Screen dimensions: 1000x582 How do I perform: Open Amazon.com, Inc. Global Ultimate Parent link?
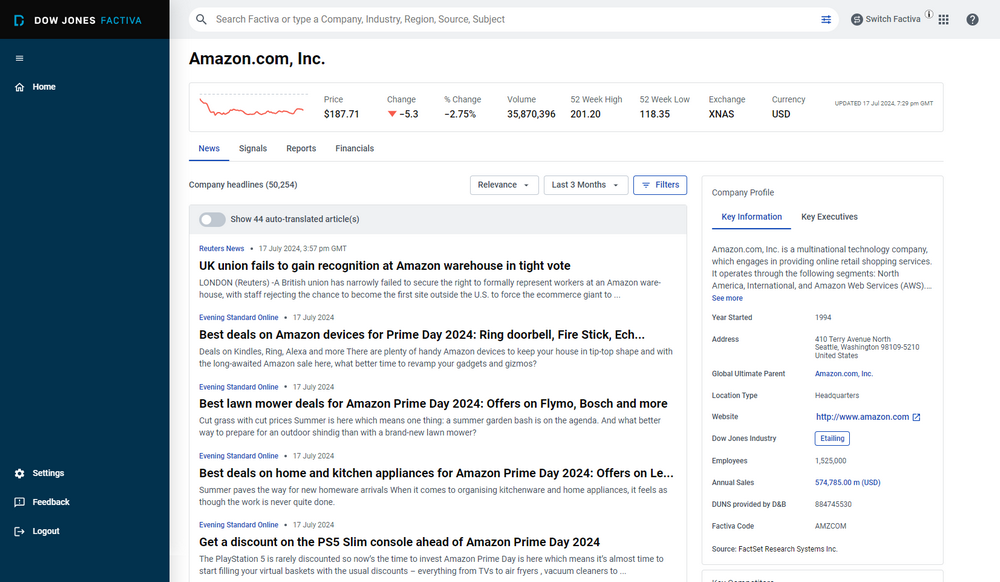click(844, 374)
